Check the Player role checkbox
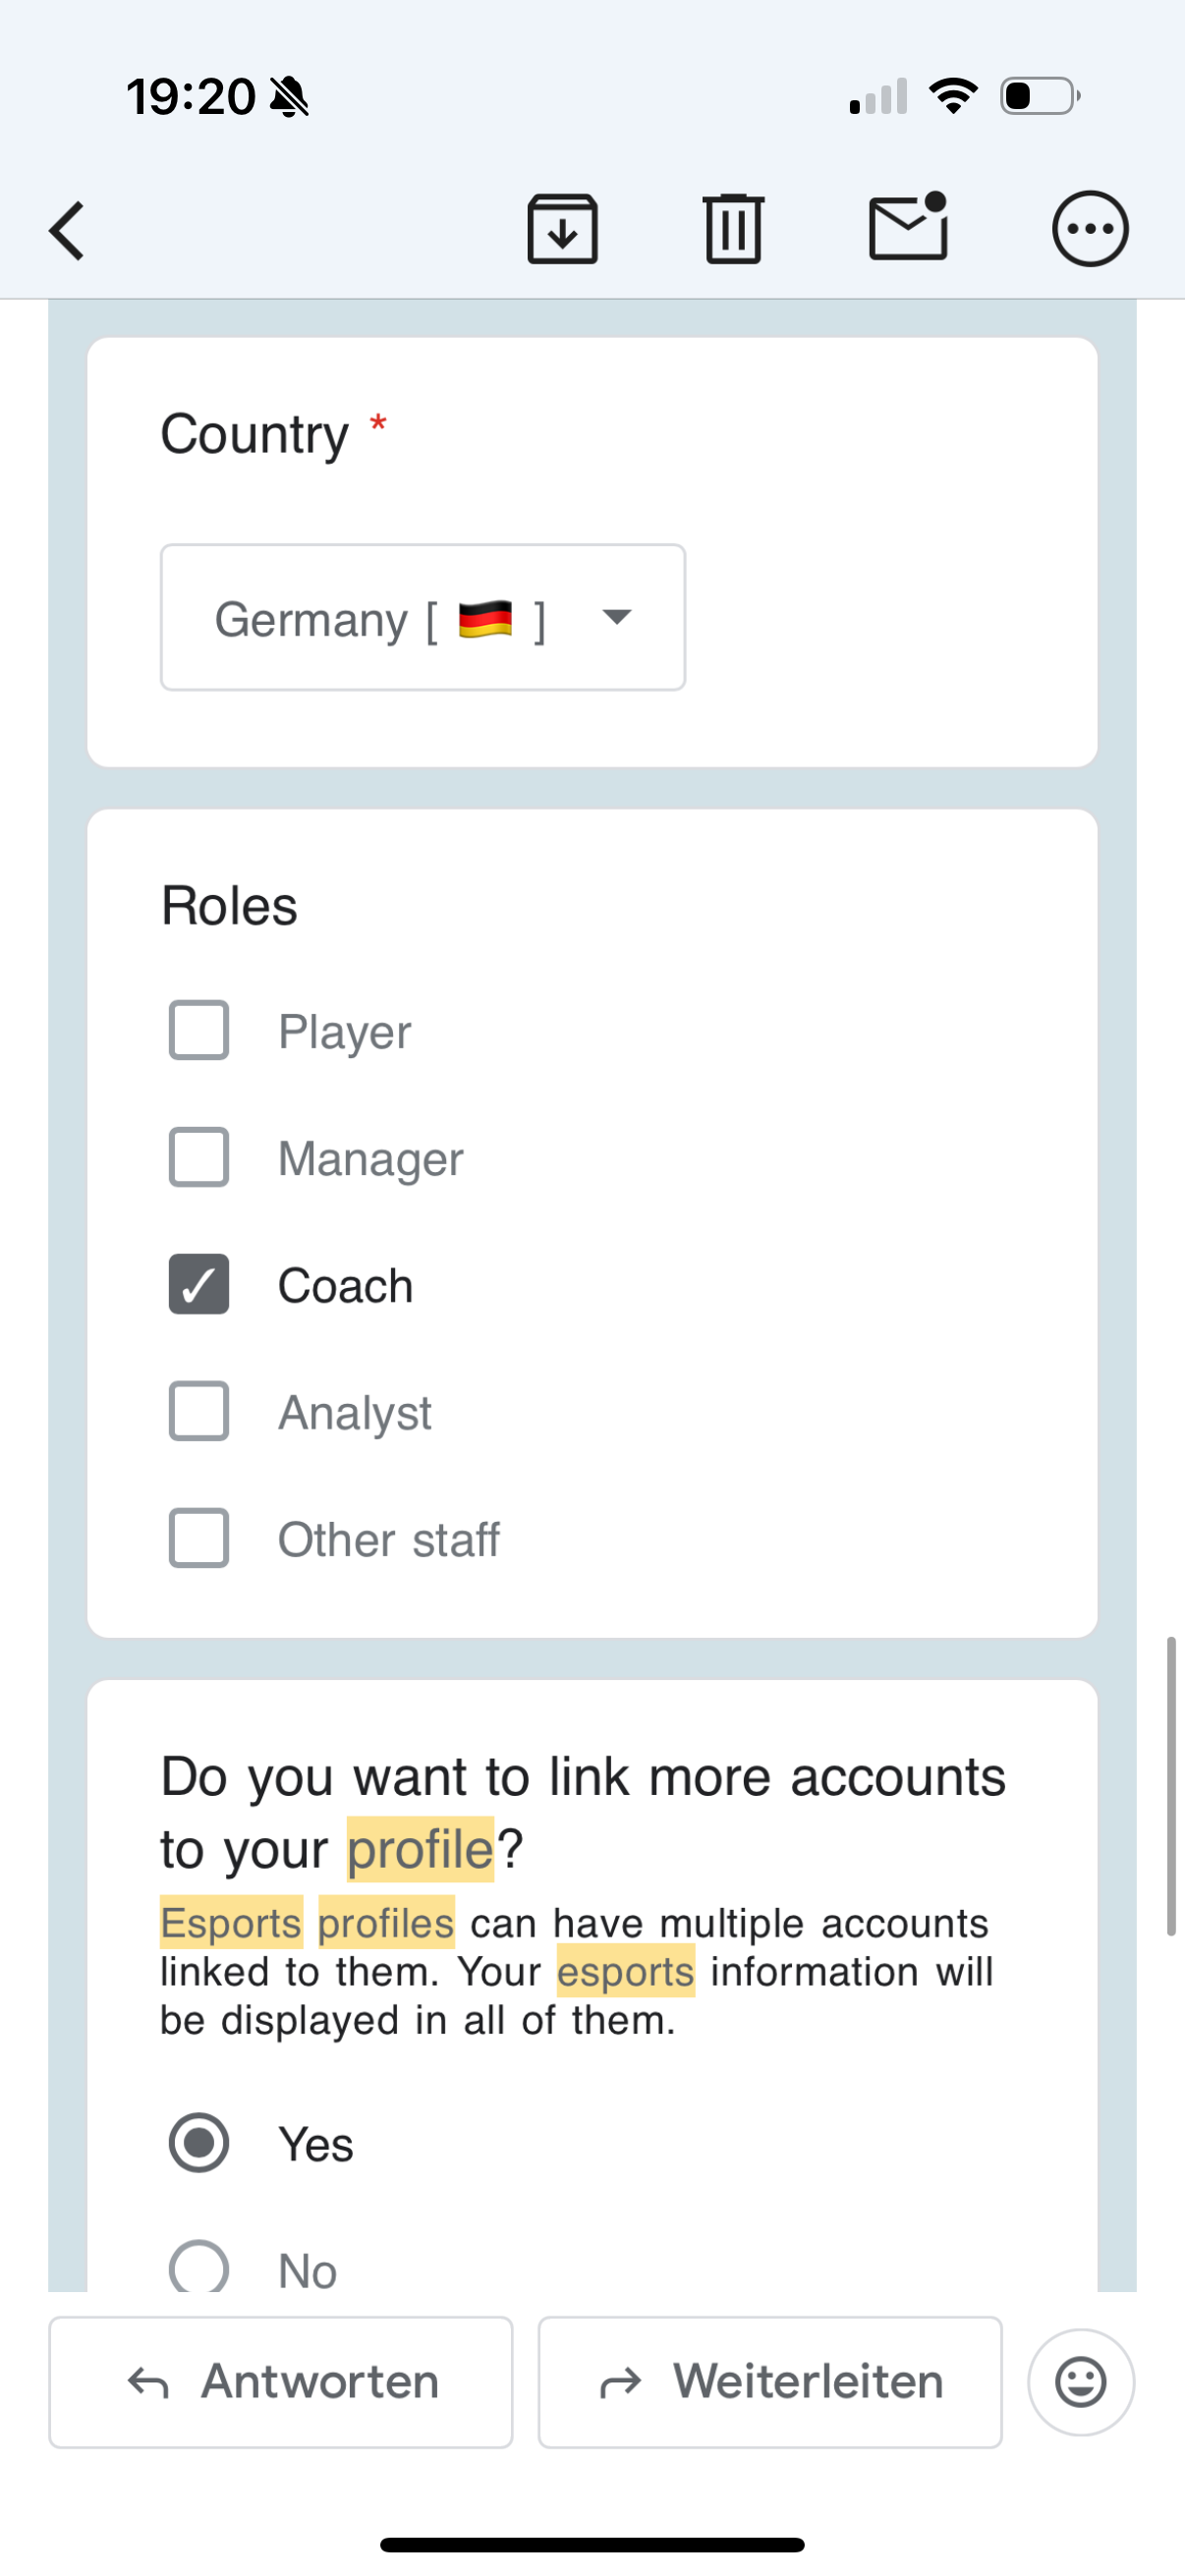This screenshot has width=1185, height=2576. pyautogui.click(x=199, y=1030)
